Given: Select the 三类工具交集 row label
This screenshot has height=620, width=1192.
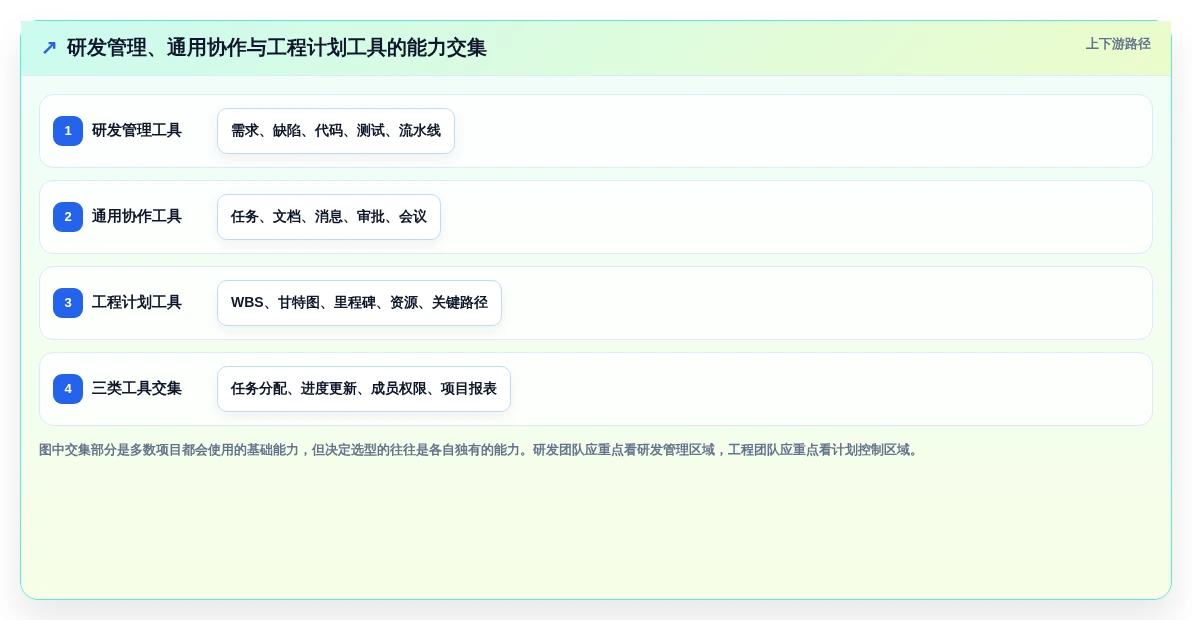Looking at the screenshot, I should pos(137,388).
